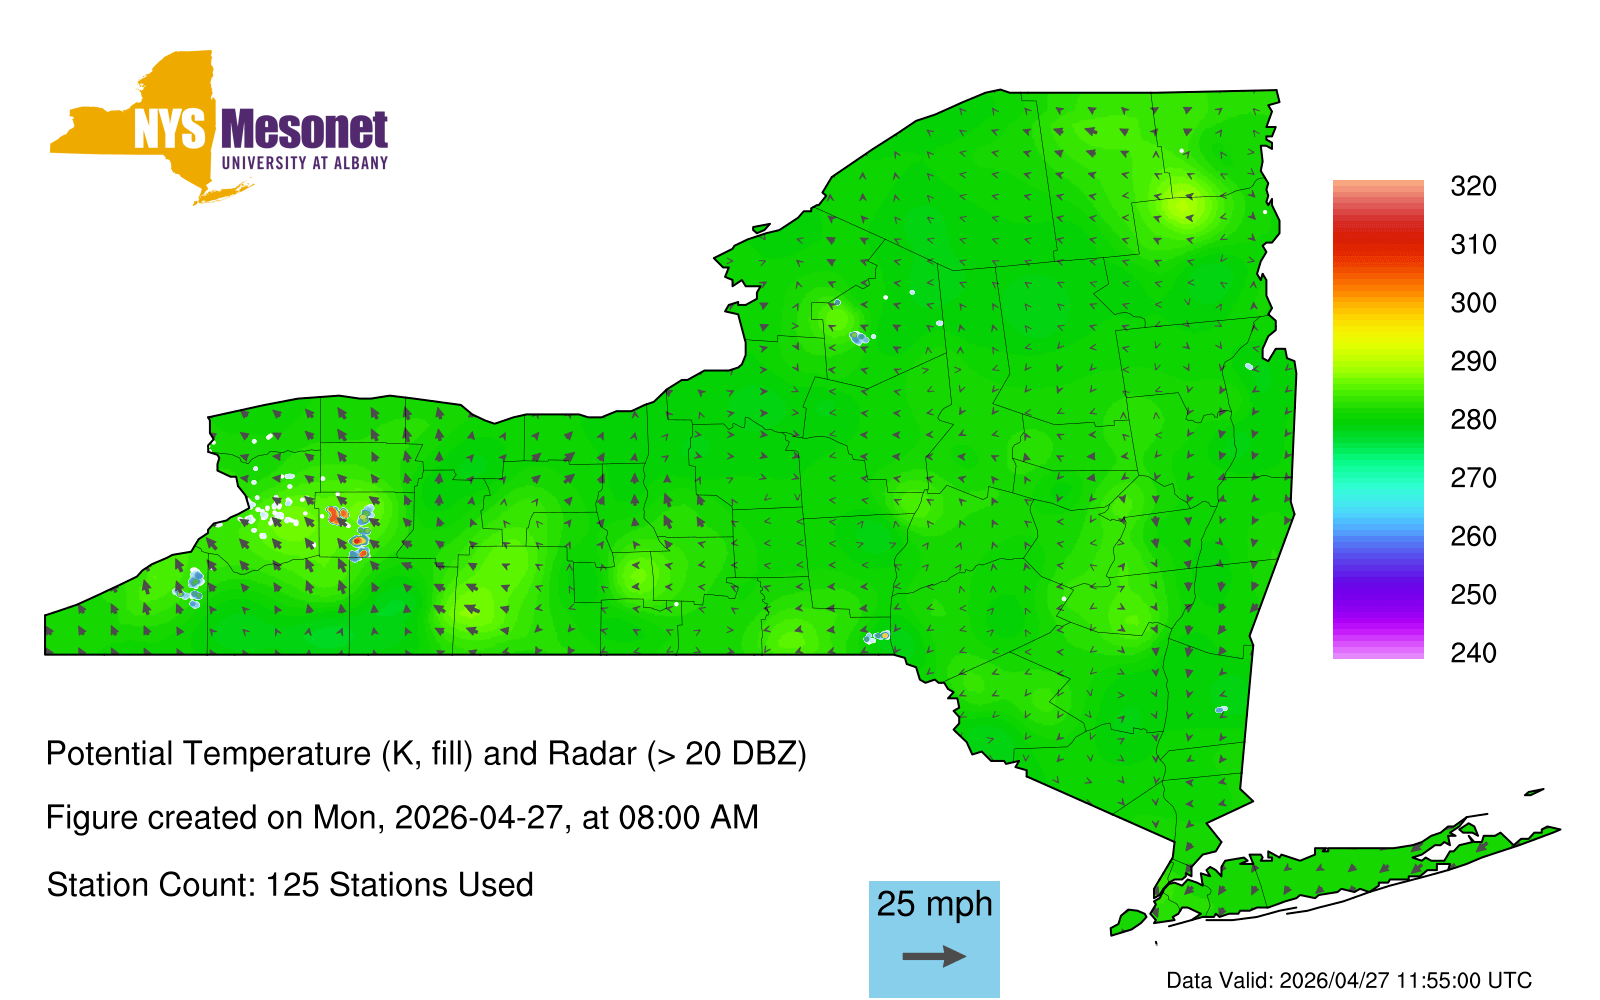Click the Station Count 125 Stations Used text
1600x1000 pixels.
tap(290, 885)
